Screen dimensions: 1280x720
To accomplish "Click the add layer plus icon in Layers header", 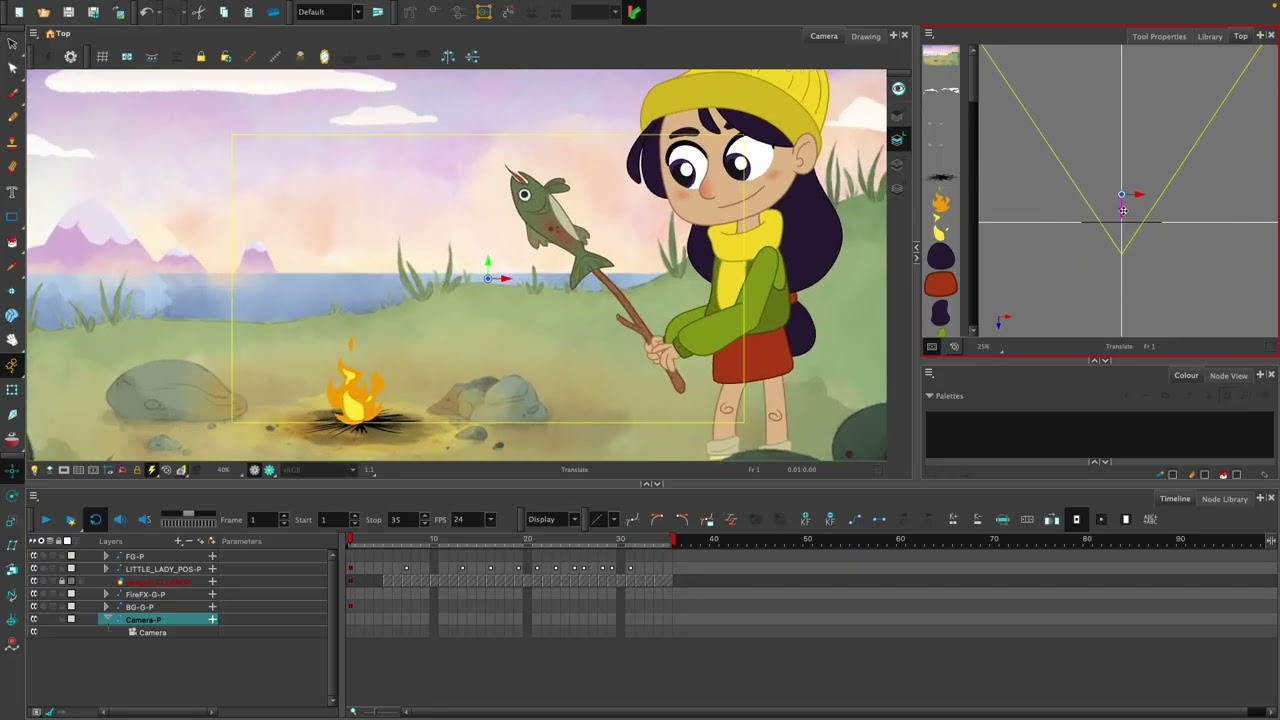I will pos(178,541).
